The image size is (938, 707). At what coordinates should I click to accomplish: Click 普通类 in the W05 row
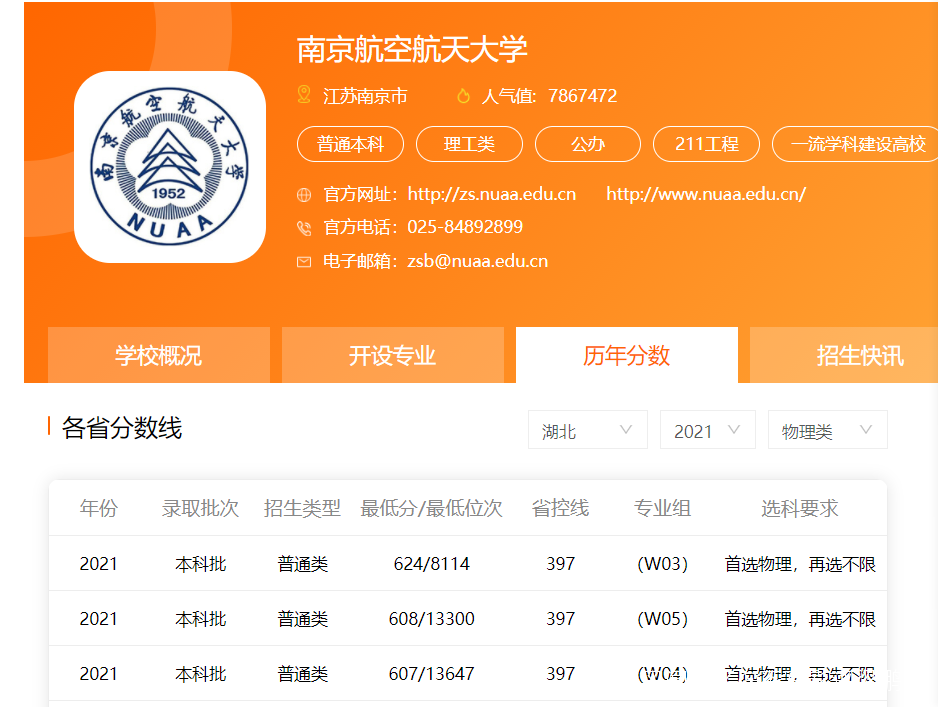tap(303, 619)
